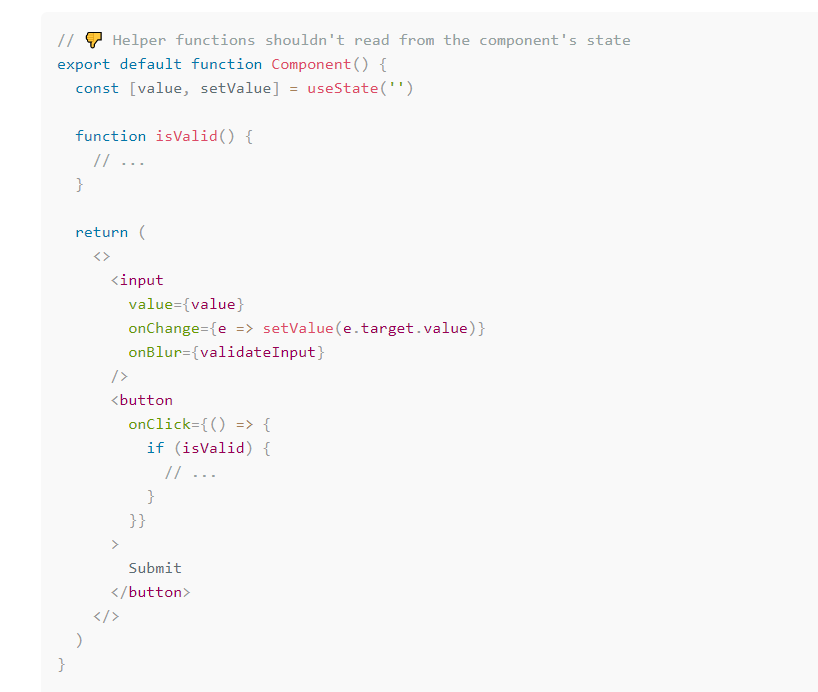818x692 pixels.
Task: Click the opening button tag
Action: click(x=141, y=400)
